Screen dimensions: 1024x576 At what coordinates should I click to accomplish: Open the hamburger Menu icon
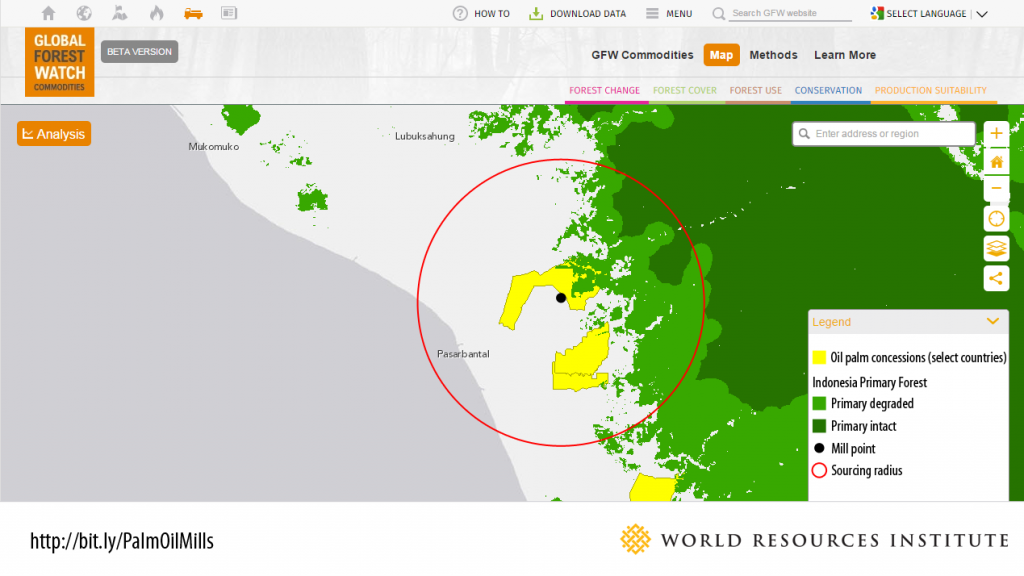(x=652, y=13)
